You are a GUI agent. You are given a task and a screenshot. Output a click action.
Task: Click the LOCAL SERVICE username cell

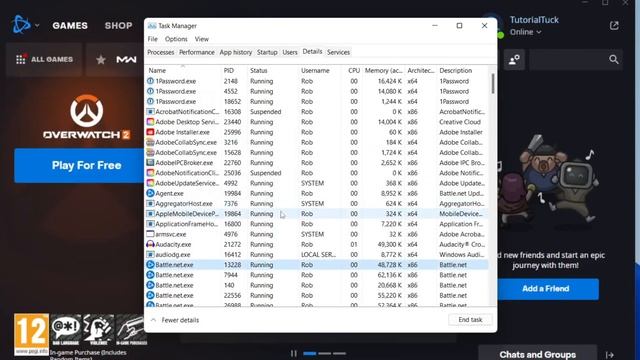click(x=318, y=255)
